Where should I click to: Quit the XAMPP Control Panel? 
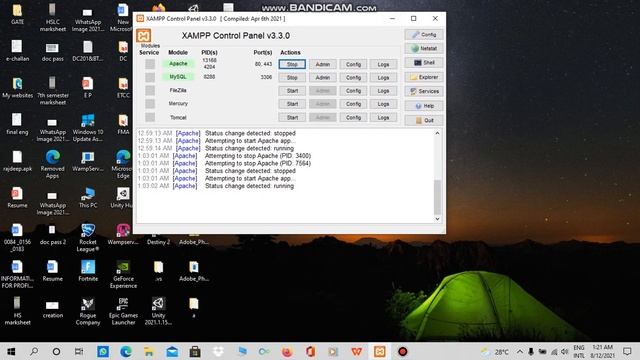click(424, 120)
